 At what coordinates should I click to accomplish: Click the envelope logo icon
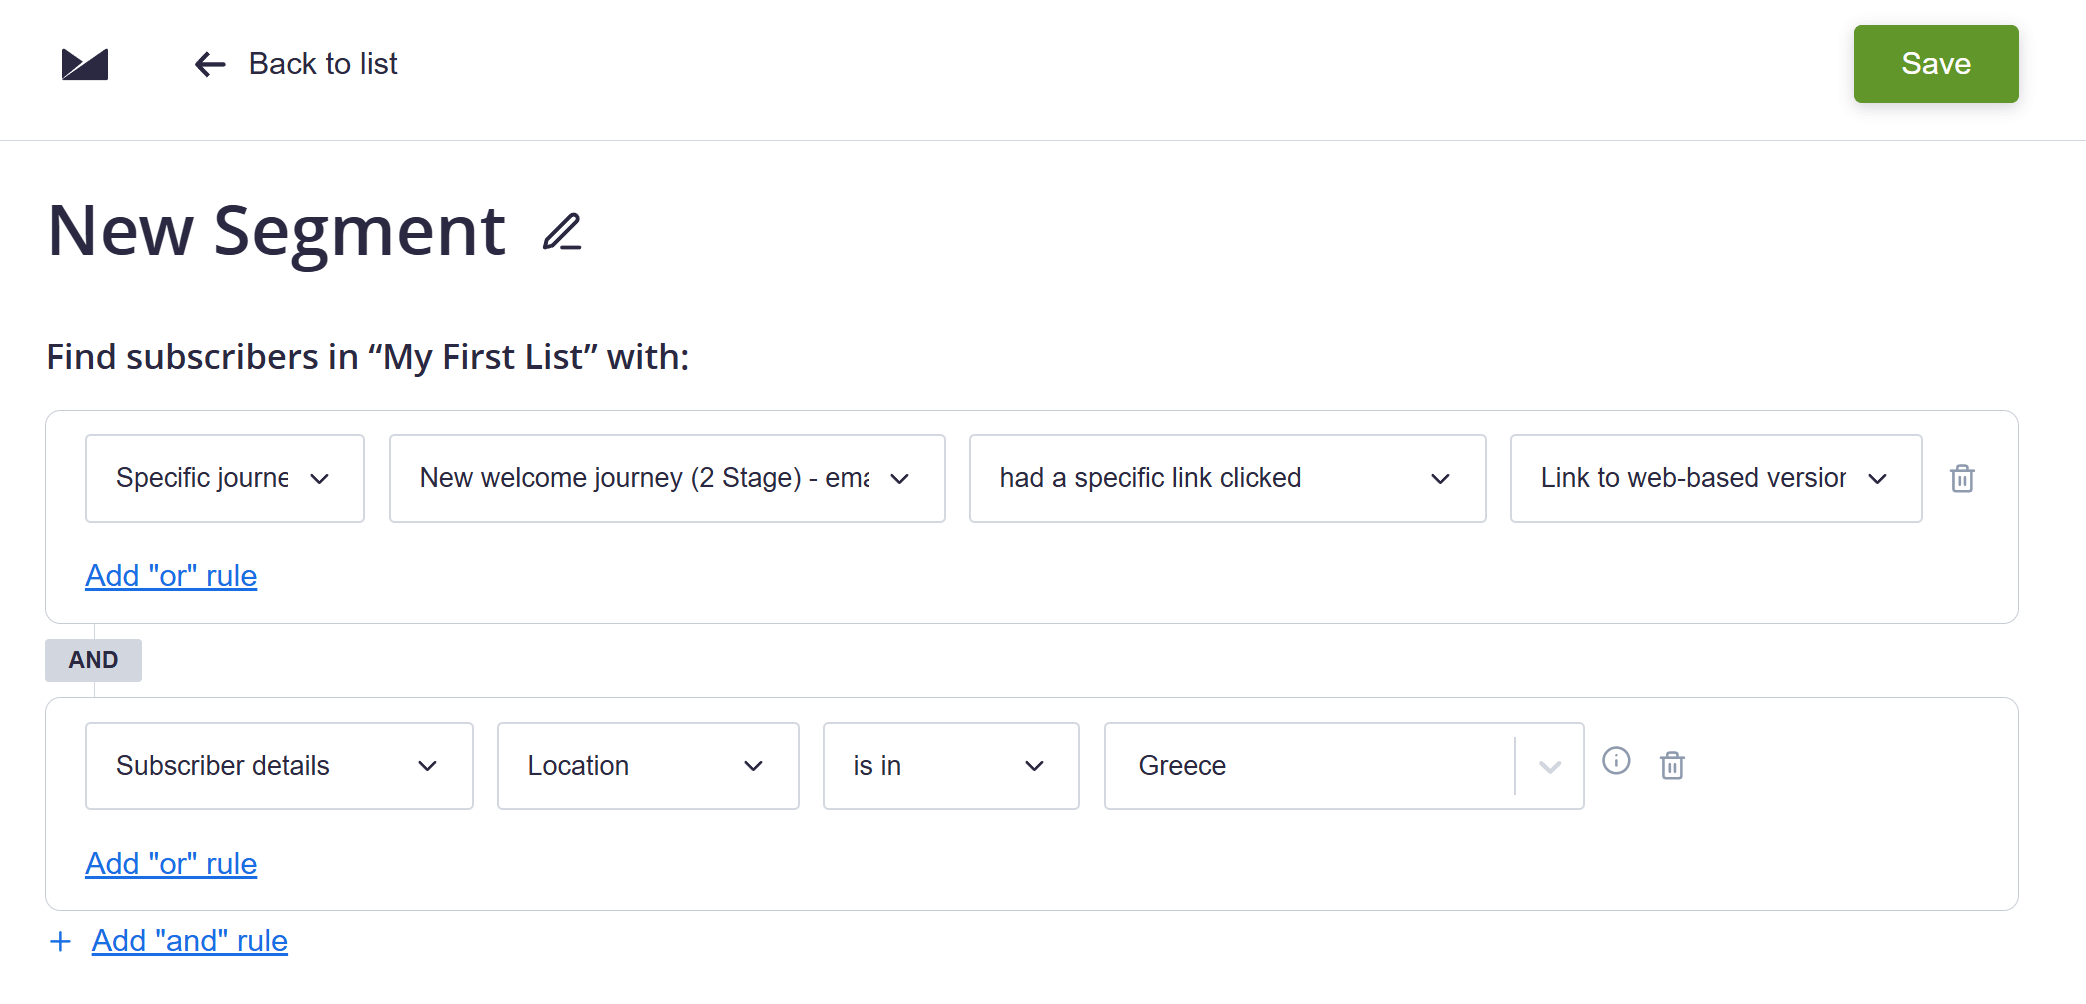click(x=85, y=64)
